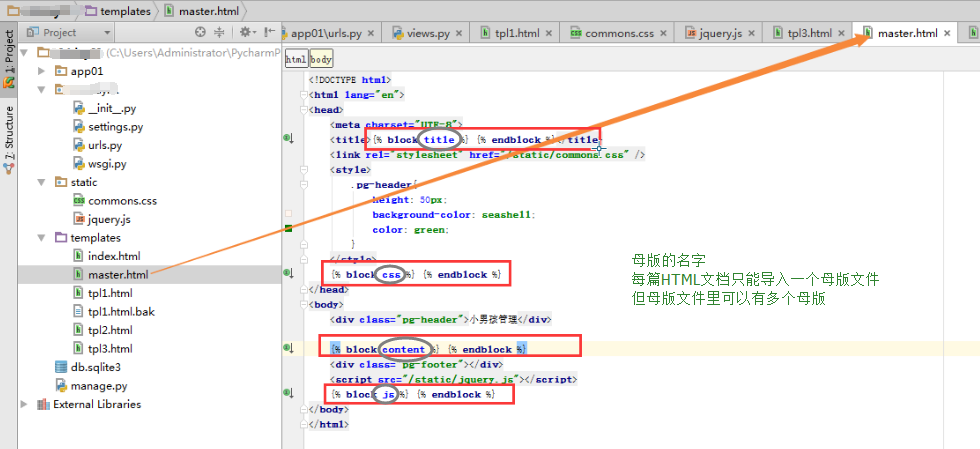Expand the app01 folder

pyautogui.click(x=42, y=71)
